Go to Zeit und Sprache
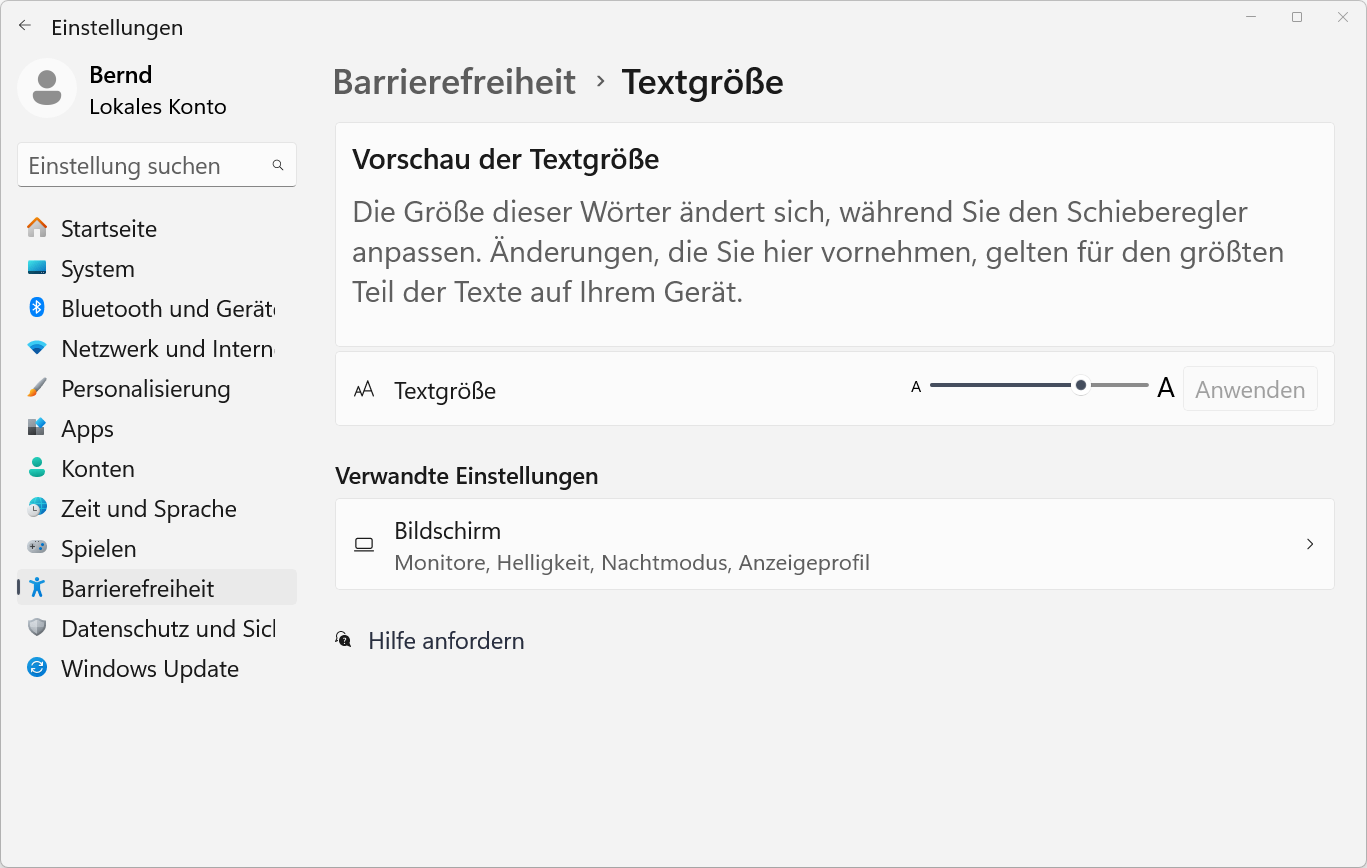The height and width of the screenshot is (868, 1367). (149, 509)
